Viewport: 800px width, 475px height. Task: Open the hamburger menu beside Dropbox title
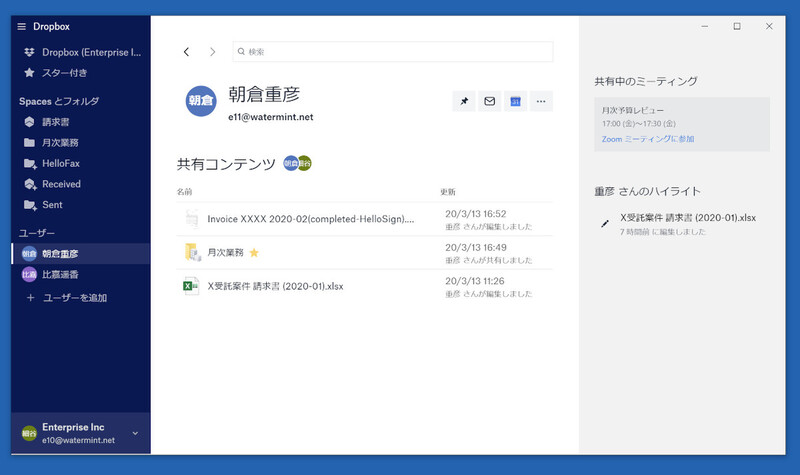click(x=22, y=26)
